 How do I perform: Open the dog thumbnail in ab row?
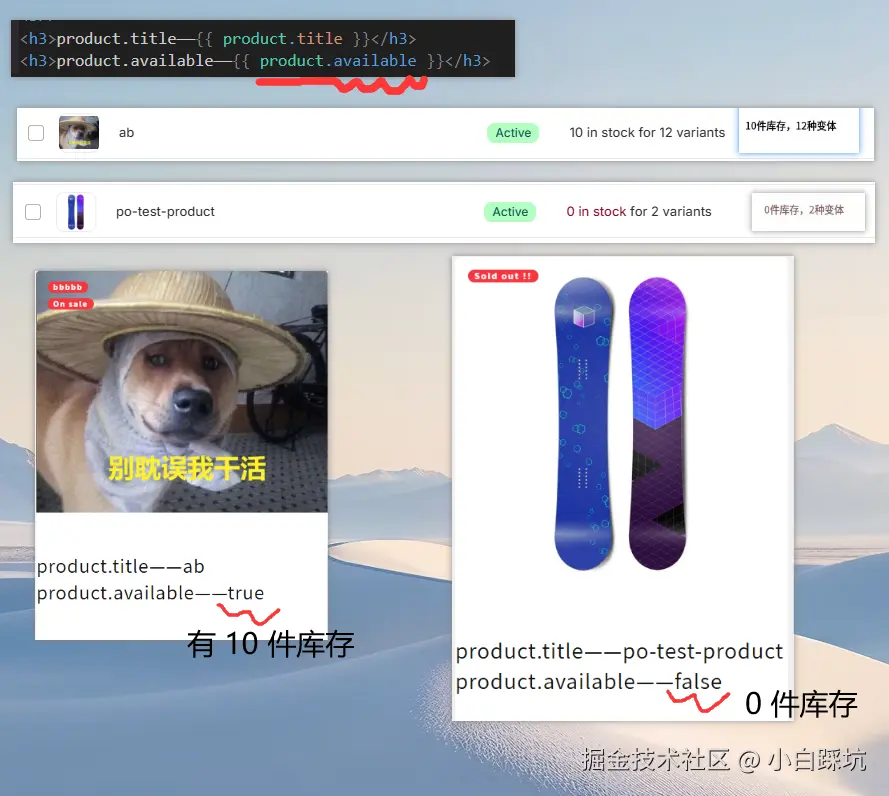click(x=79, y=133)
